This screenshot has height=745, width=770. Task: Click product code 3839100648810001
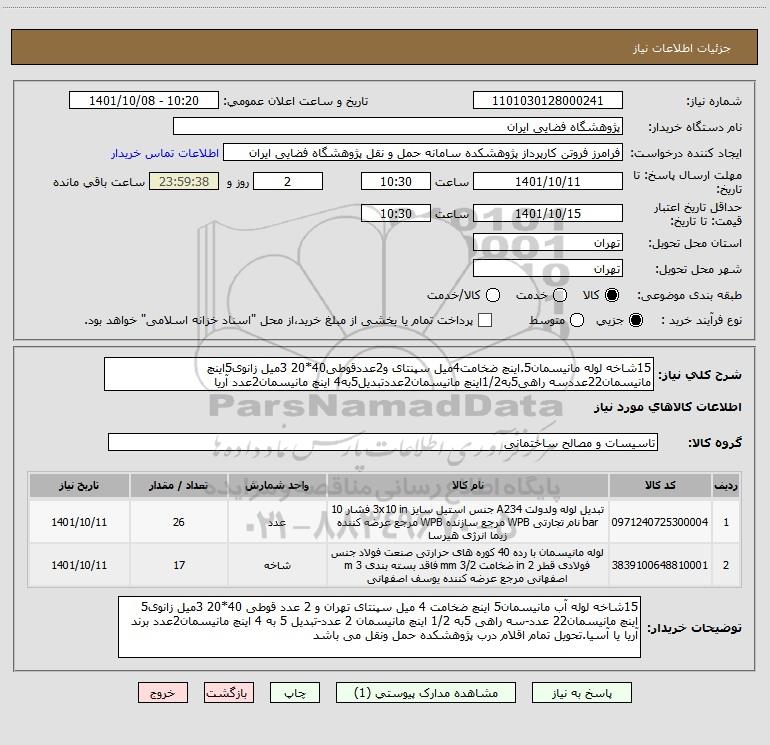click(x=660, y=565)
